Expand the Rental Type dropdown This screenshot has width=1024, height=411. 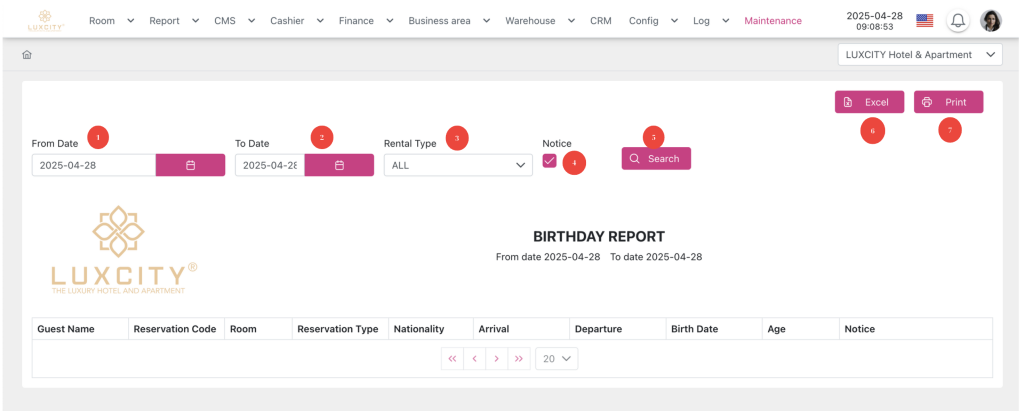pos(458,165)
